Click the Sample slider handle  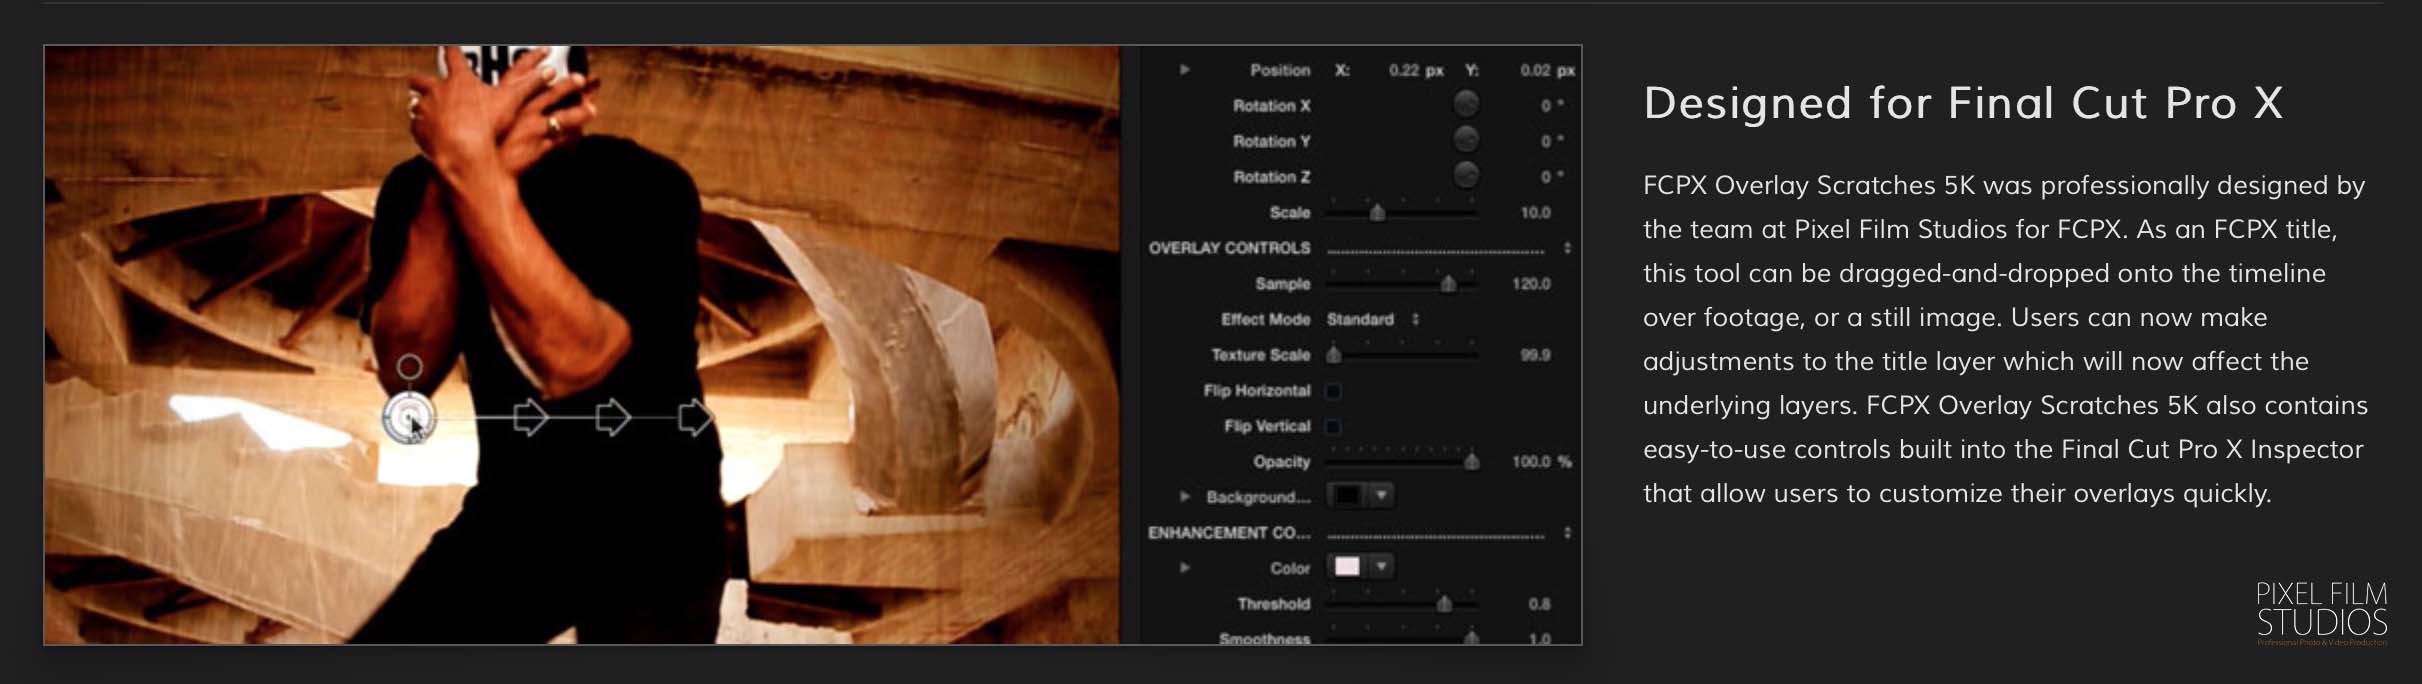(x=1448, y=284)
